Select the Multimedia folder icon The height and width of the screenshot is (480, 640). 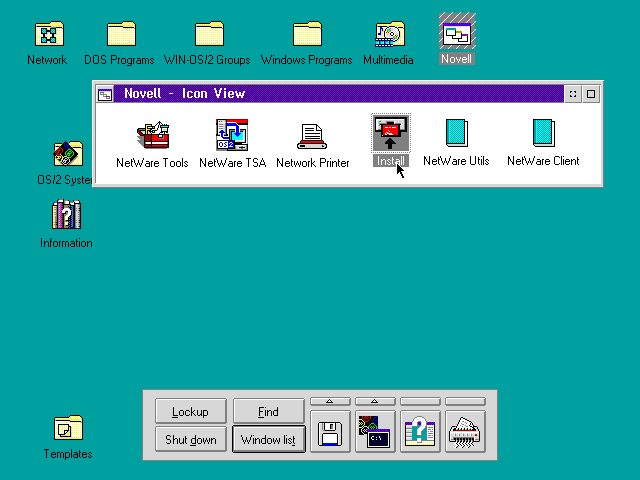[x=390, y=34]
